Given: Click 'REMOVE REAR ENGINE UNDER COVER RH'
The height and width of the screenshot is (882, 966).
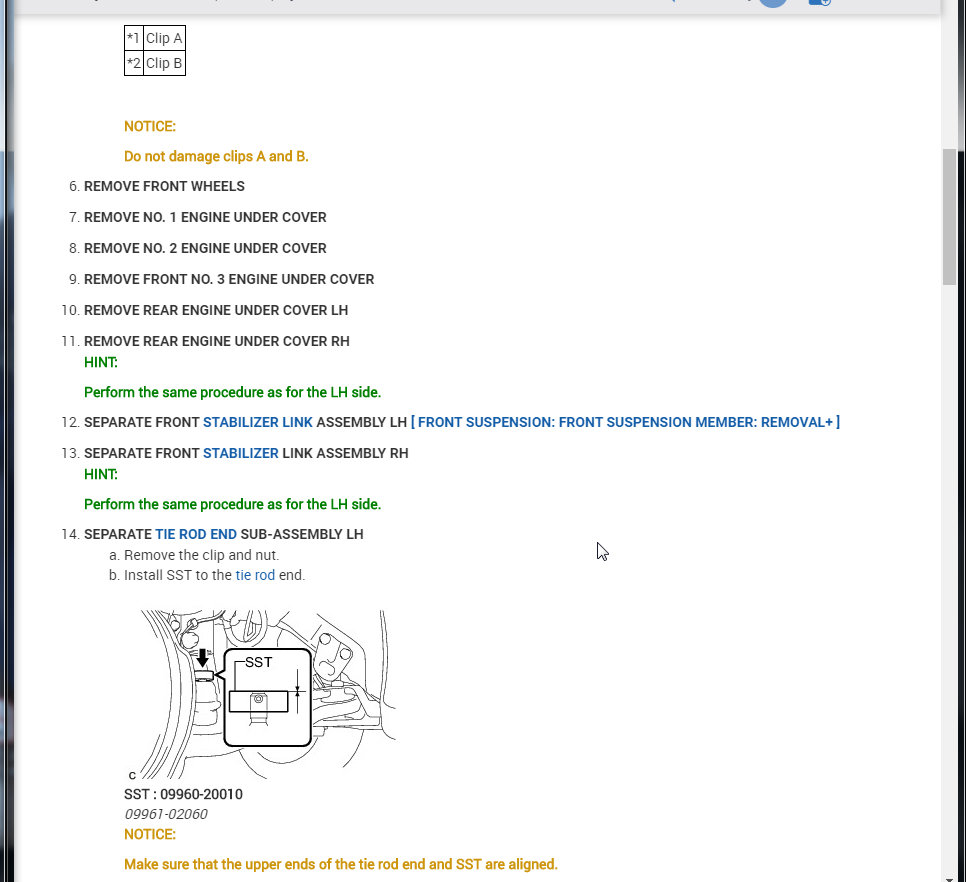Looking at the screenshot, I should [x=217, y=341].
